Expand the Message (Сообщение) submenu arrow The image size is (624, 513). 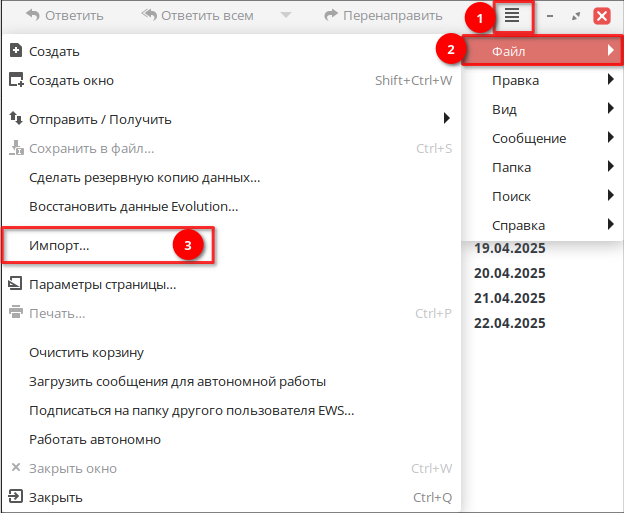pos(611,137)
